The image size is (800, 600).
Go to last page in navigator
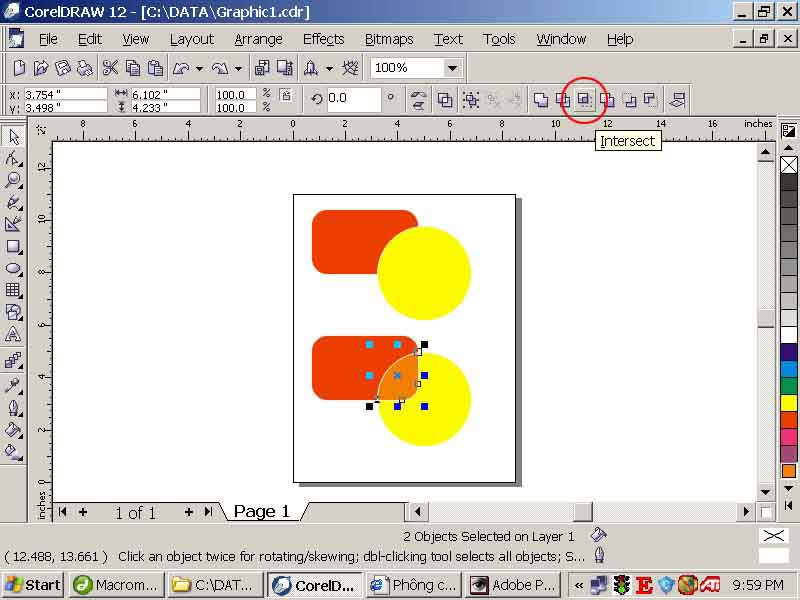pyautogui.click(x=208, y=512)
